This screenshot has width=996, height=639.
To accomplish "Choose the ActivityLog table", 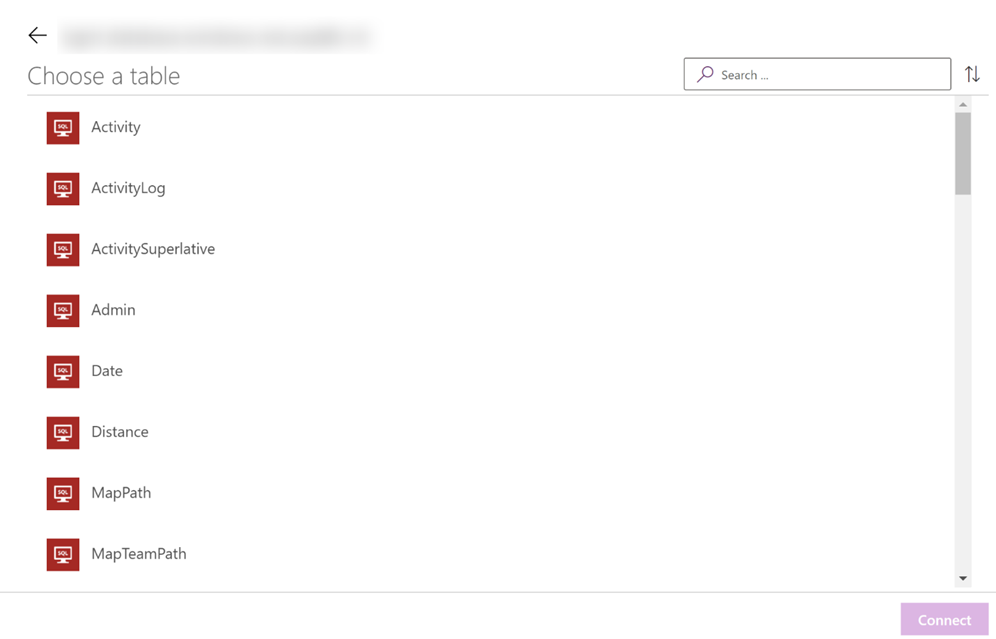I will point(128,188).
